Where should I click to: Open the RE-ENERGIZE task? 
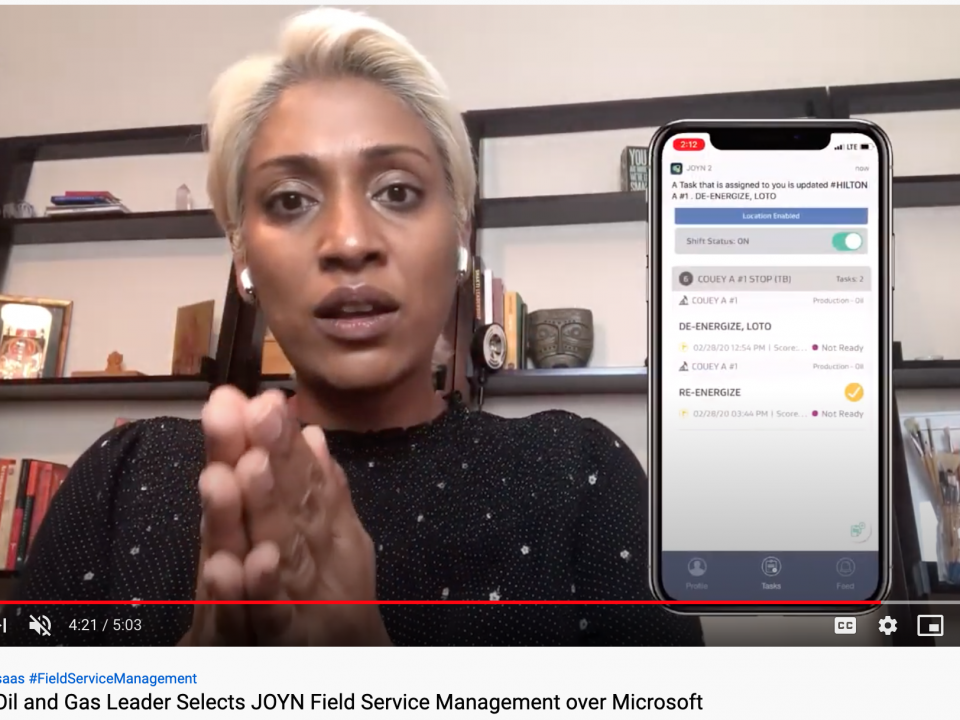click(x=710, y=392)
